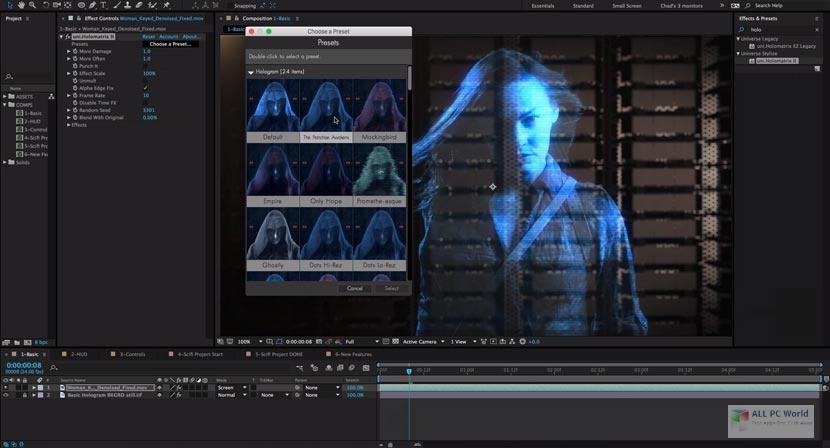Screen dimensions: 830x448
Task: Toggle lock on Basic Hologram BKGRD layer
Action: pos(24,395)
